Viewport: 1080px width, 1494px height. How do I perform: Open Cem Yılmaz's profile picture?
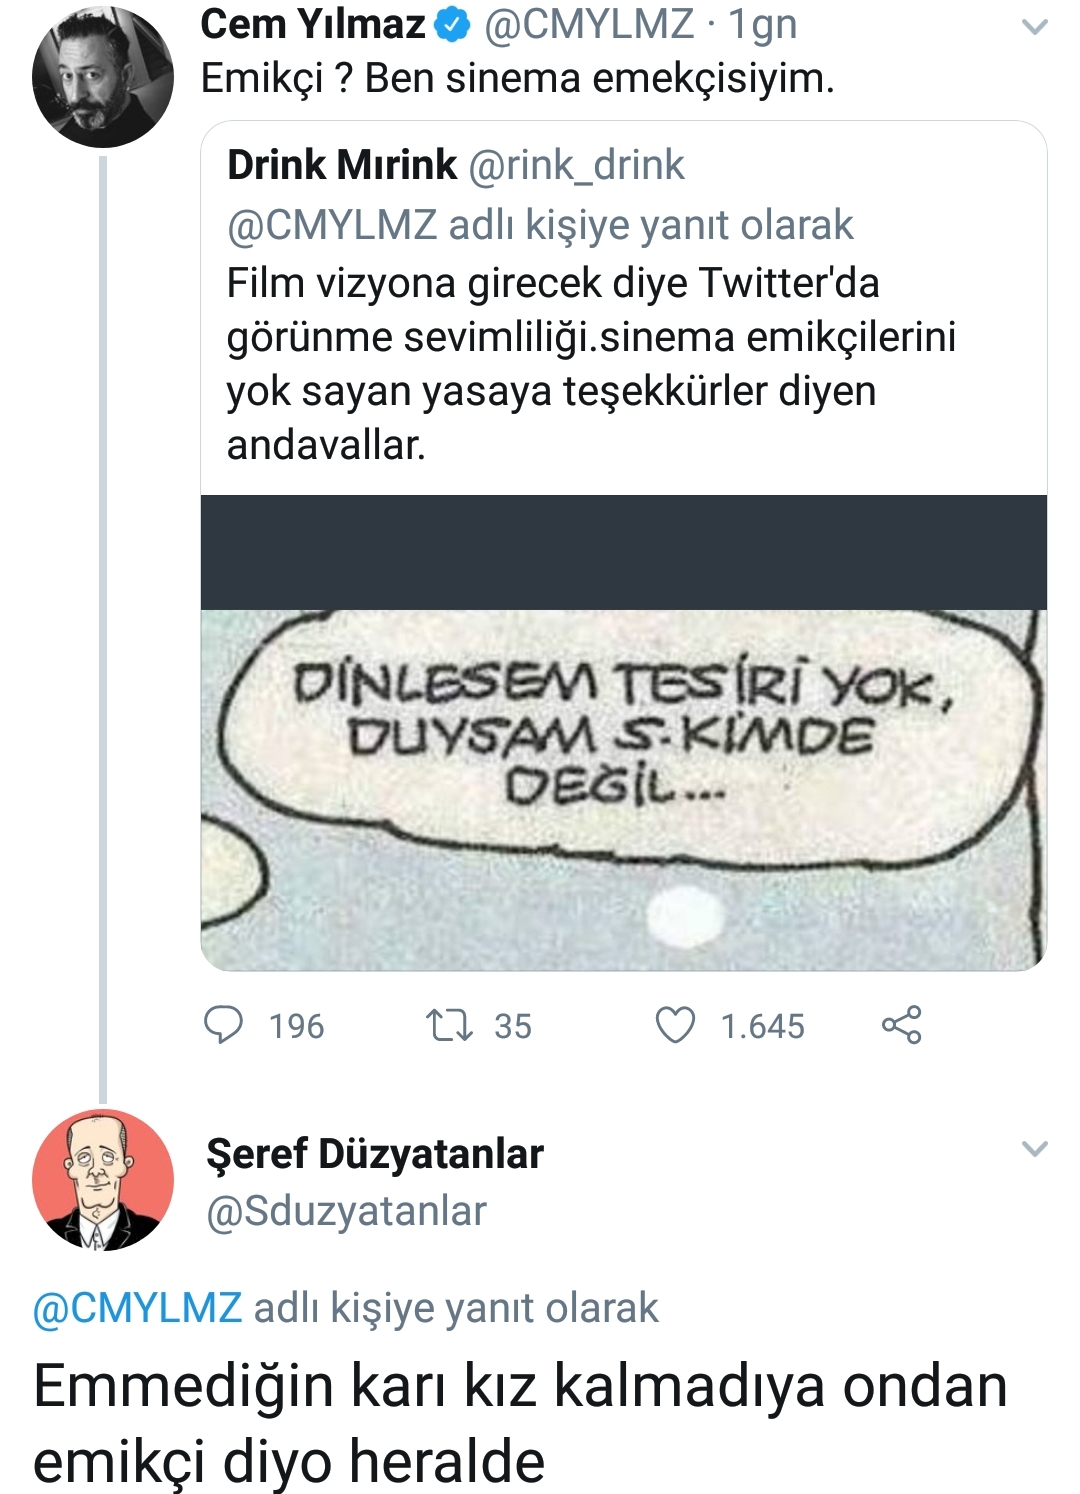(102, 77)
